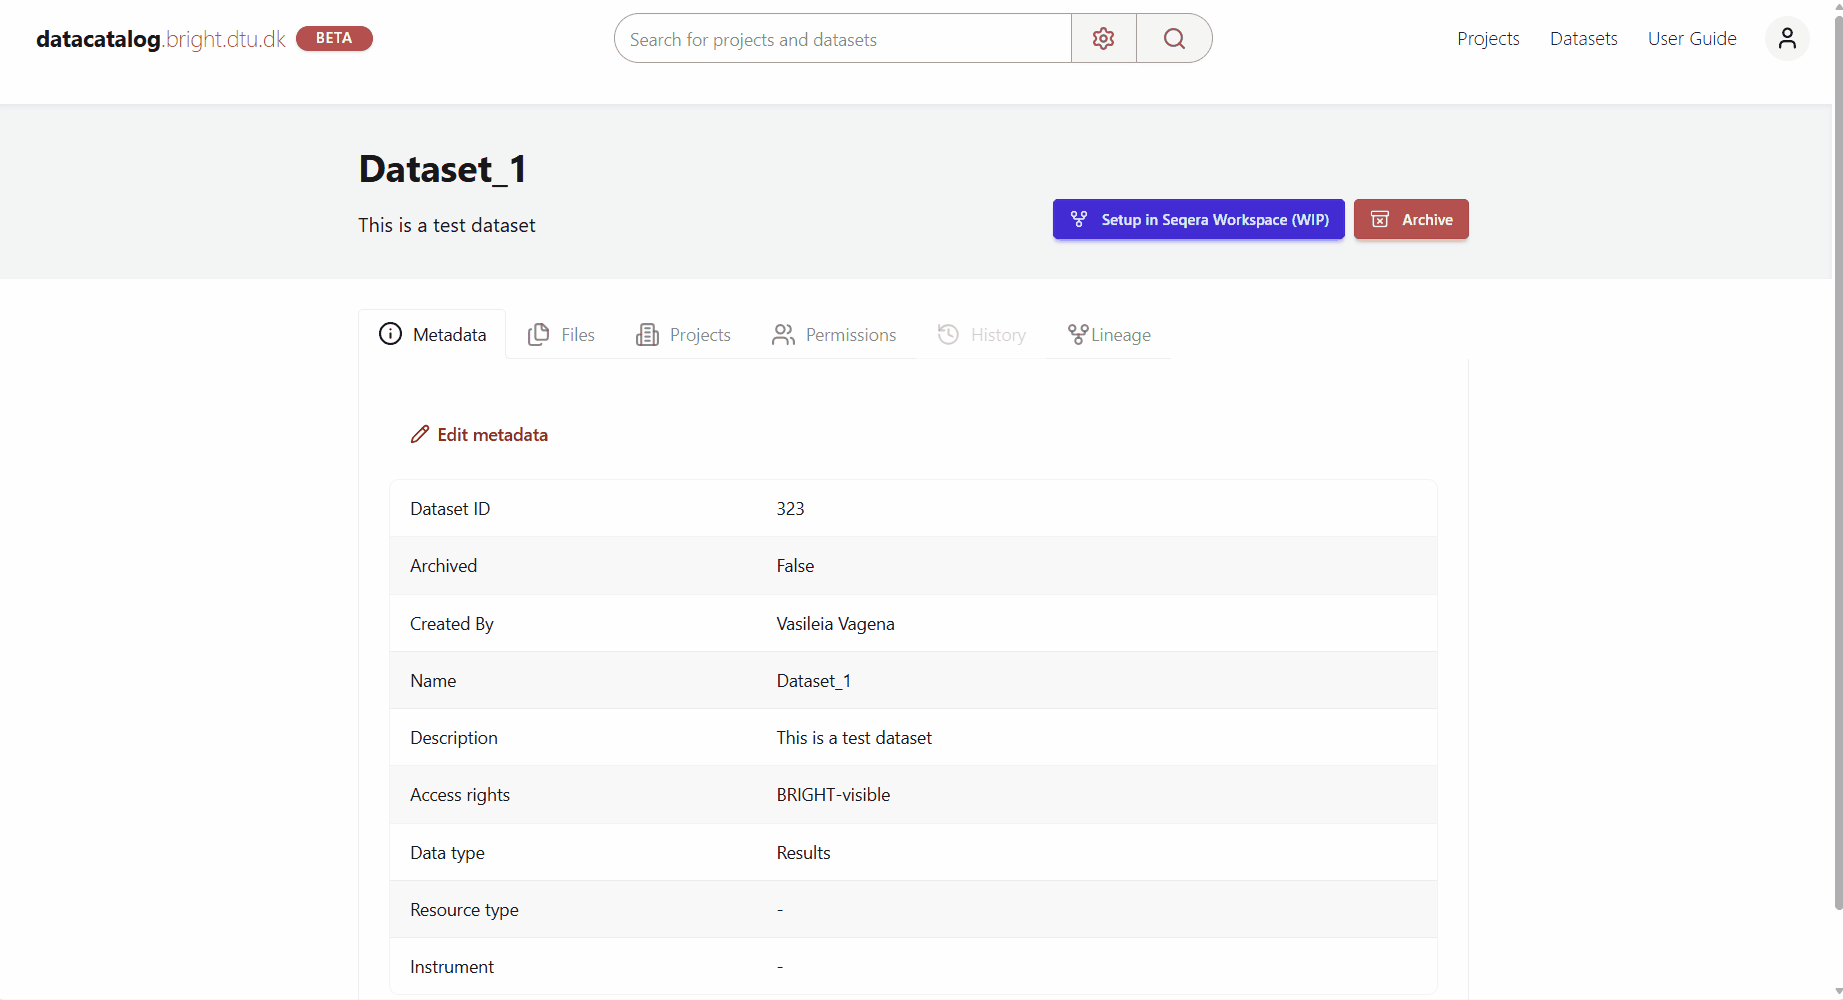This screenshot has width=1843, height=1000.
Task: Open the User Guide navigation link
Action: [x=1691, y=39]
